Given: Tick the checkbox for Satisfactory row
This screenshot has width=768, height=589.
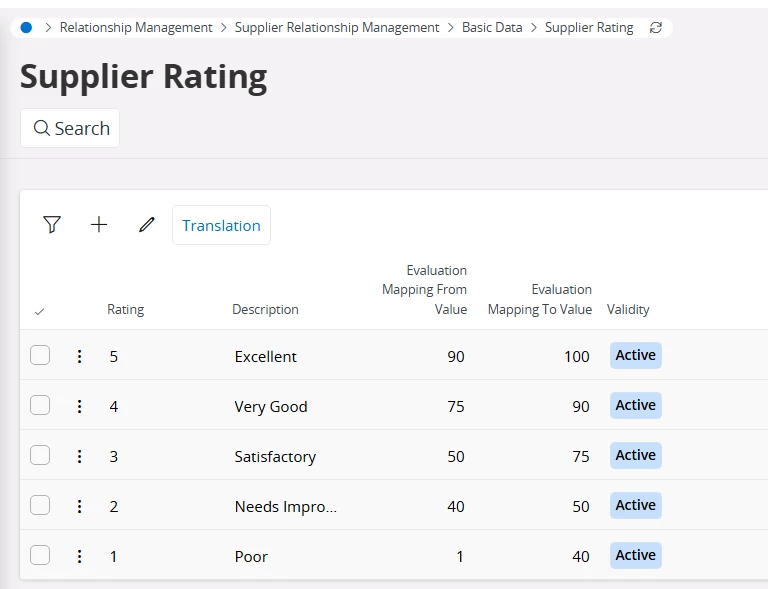Looking at the screenshot, I should (x=40, y=455).
